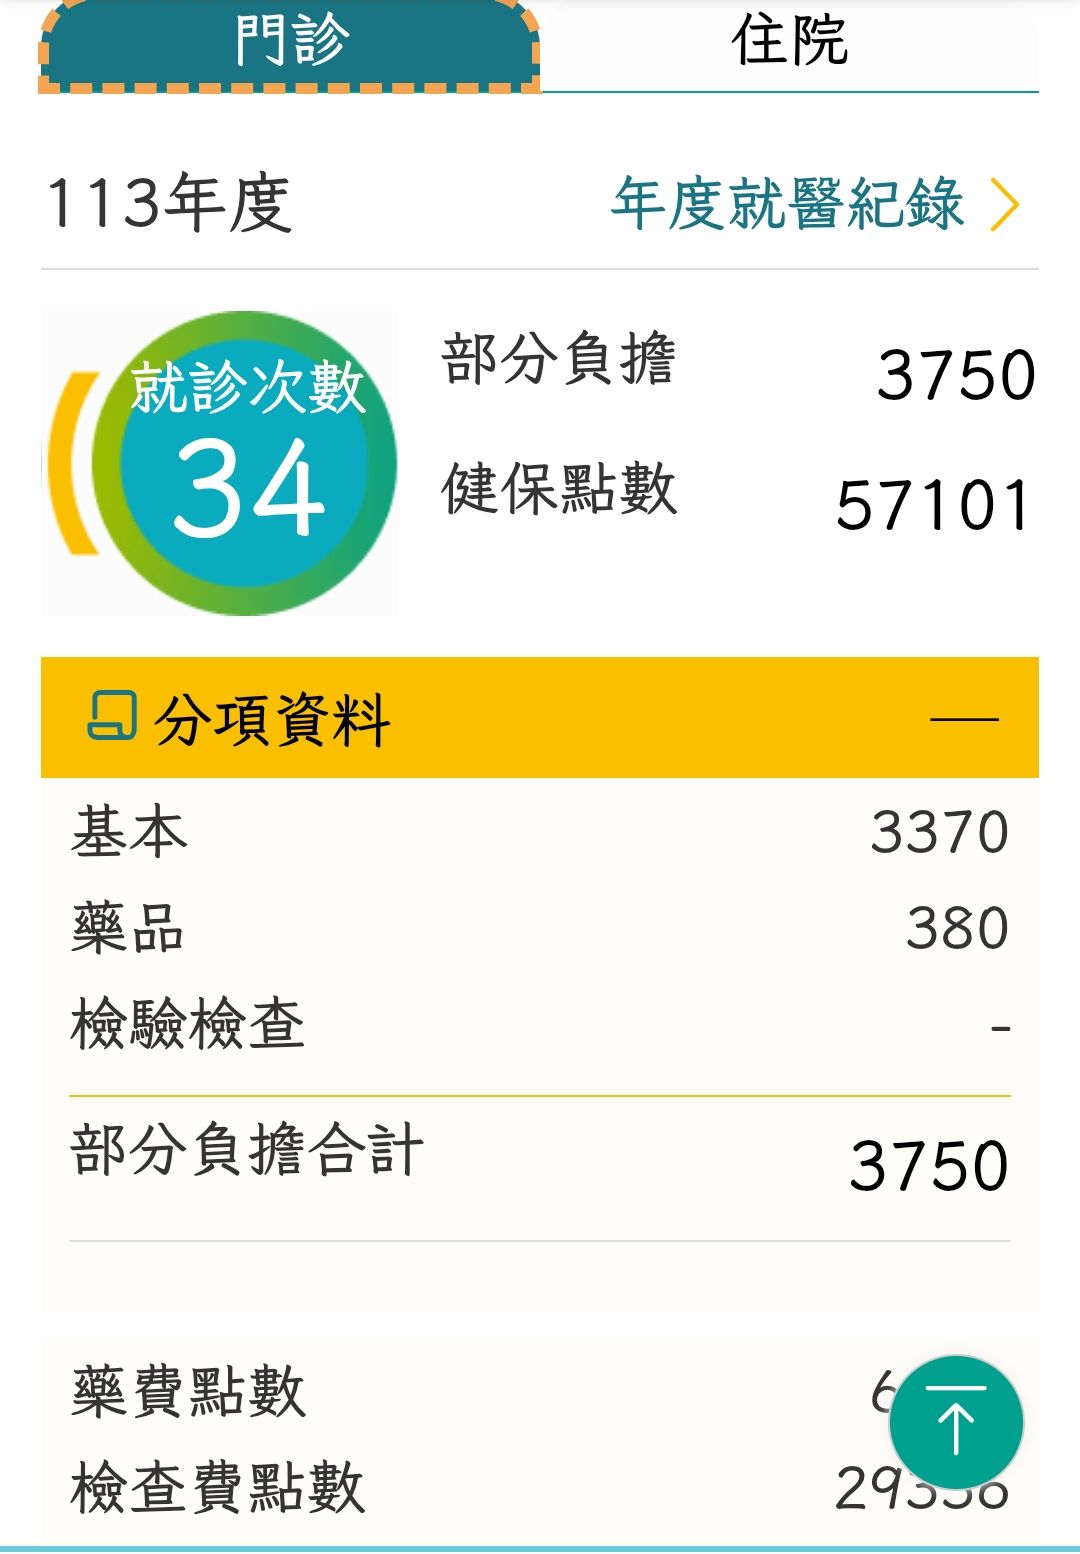Tap the 藥費點數 row label
The image size is (1080, 1554).
click(x=188, y=1391)
